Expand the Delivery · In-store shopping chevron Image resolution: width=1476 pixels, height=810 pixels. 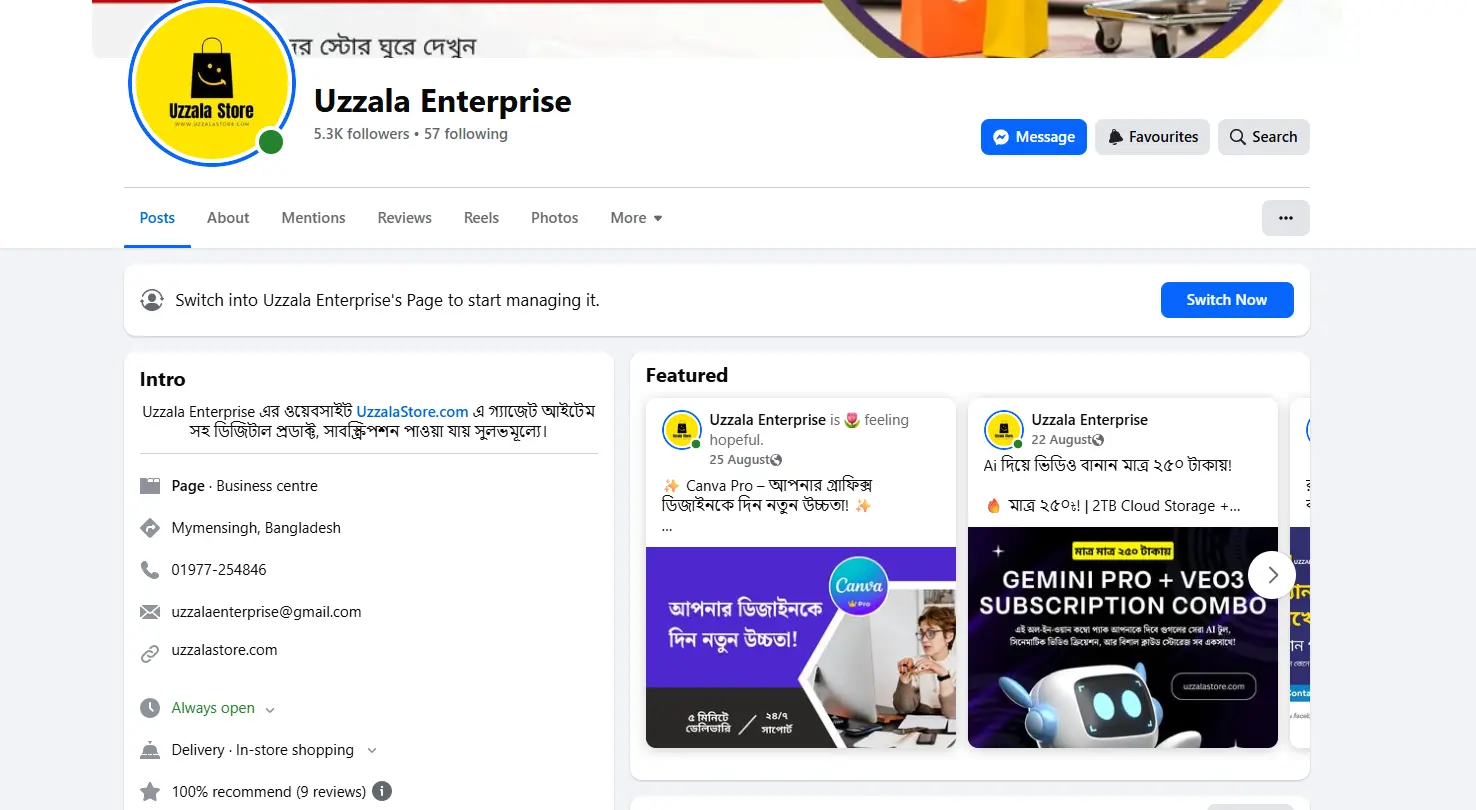(x=372, y=750)
